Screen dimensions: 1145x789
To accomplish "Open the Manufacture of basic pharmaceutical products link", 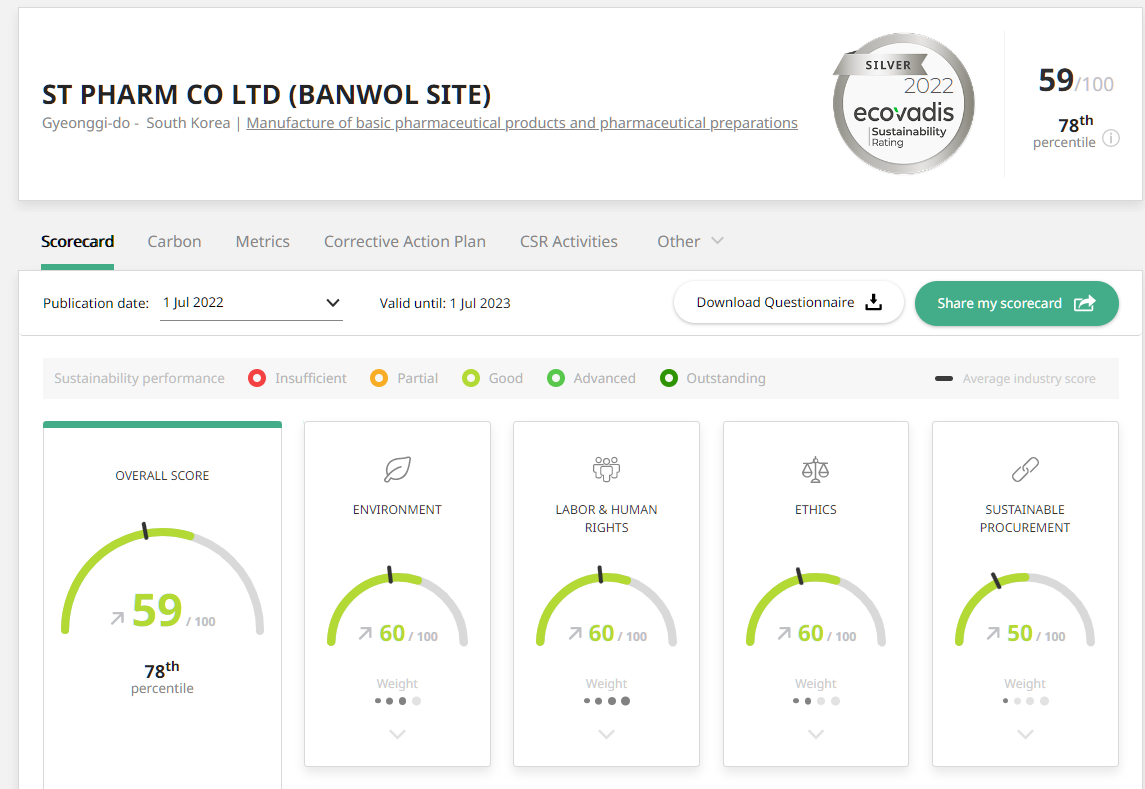I will pos(522,123).
